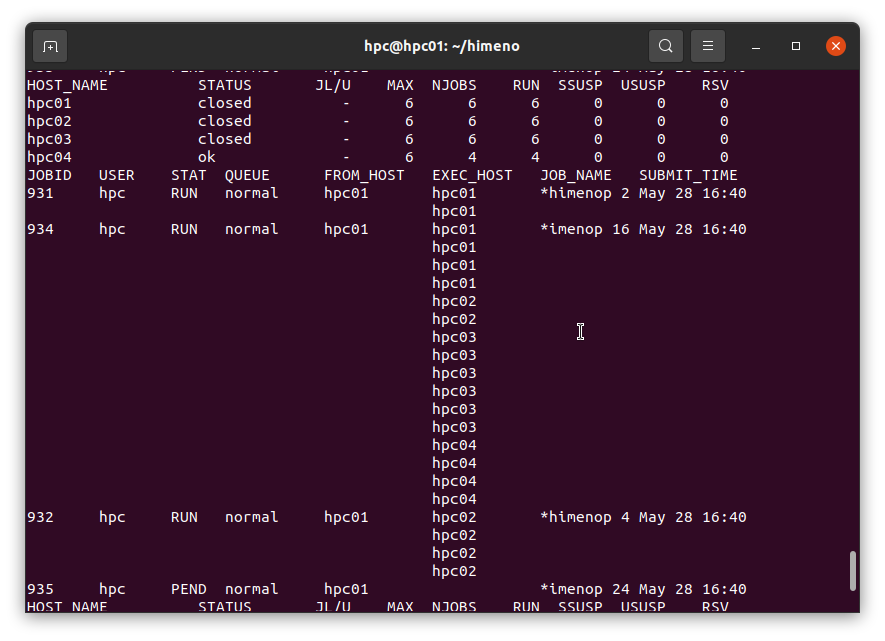The height and width of the screenshot is (641, 885).
Task: Click the JOB_NAME column header
Action: coord(576,175)
